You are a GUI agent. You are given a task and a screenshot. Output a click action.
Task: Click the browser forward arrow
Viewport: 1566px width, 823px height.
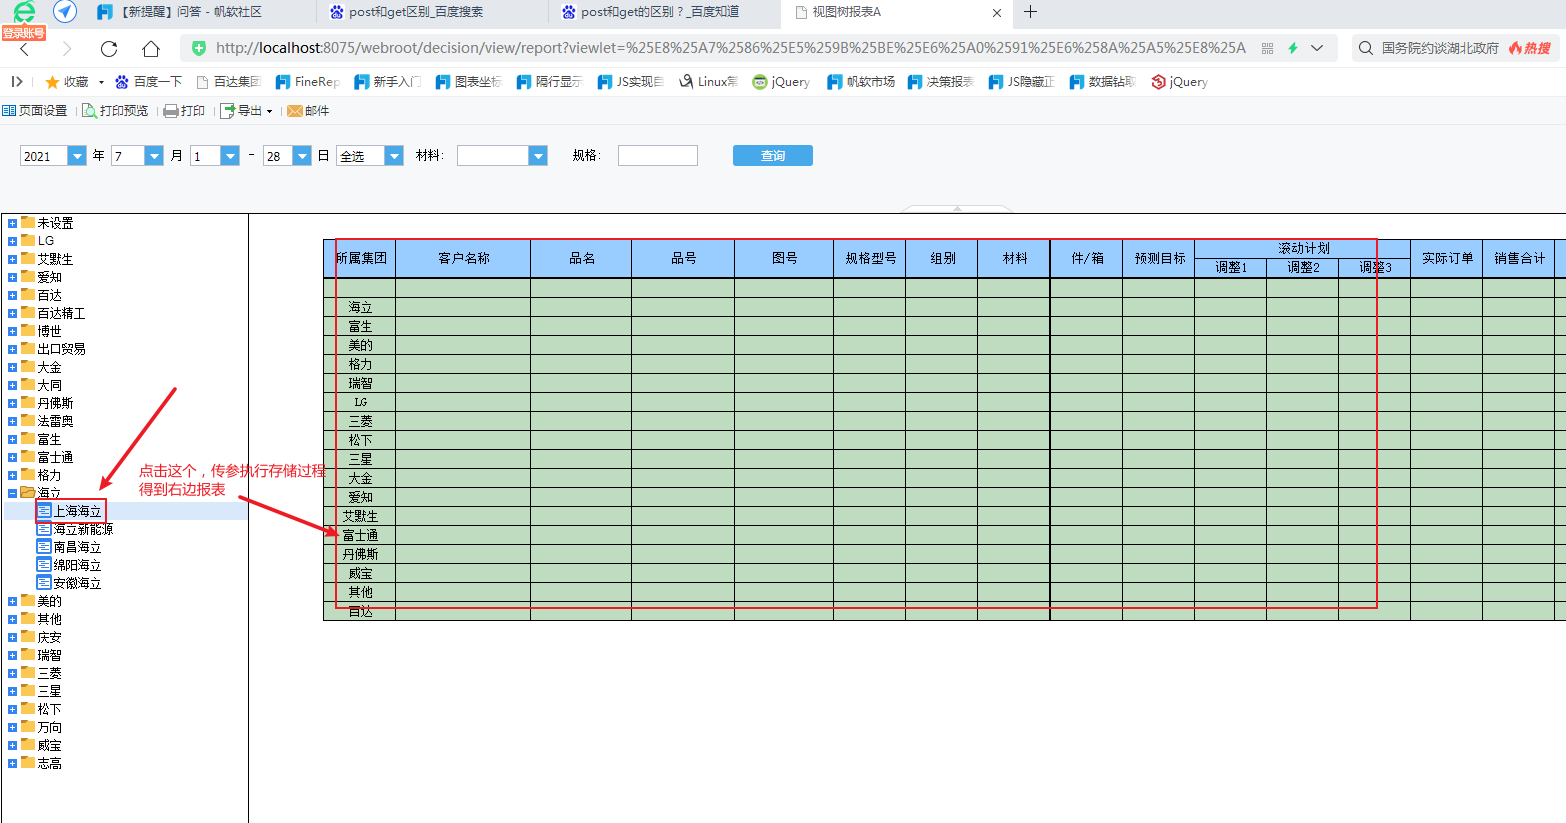(x=67, y=49)
